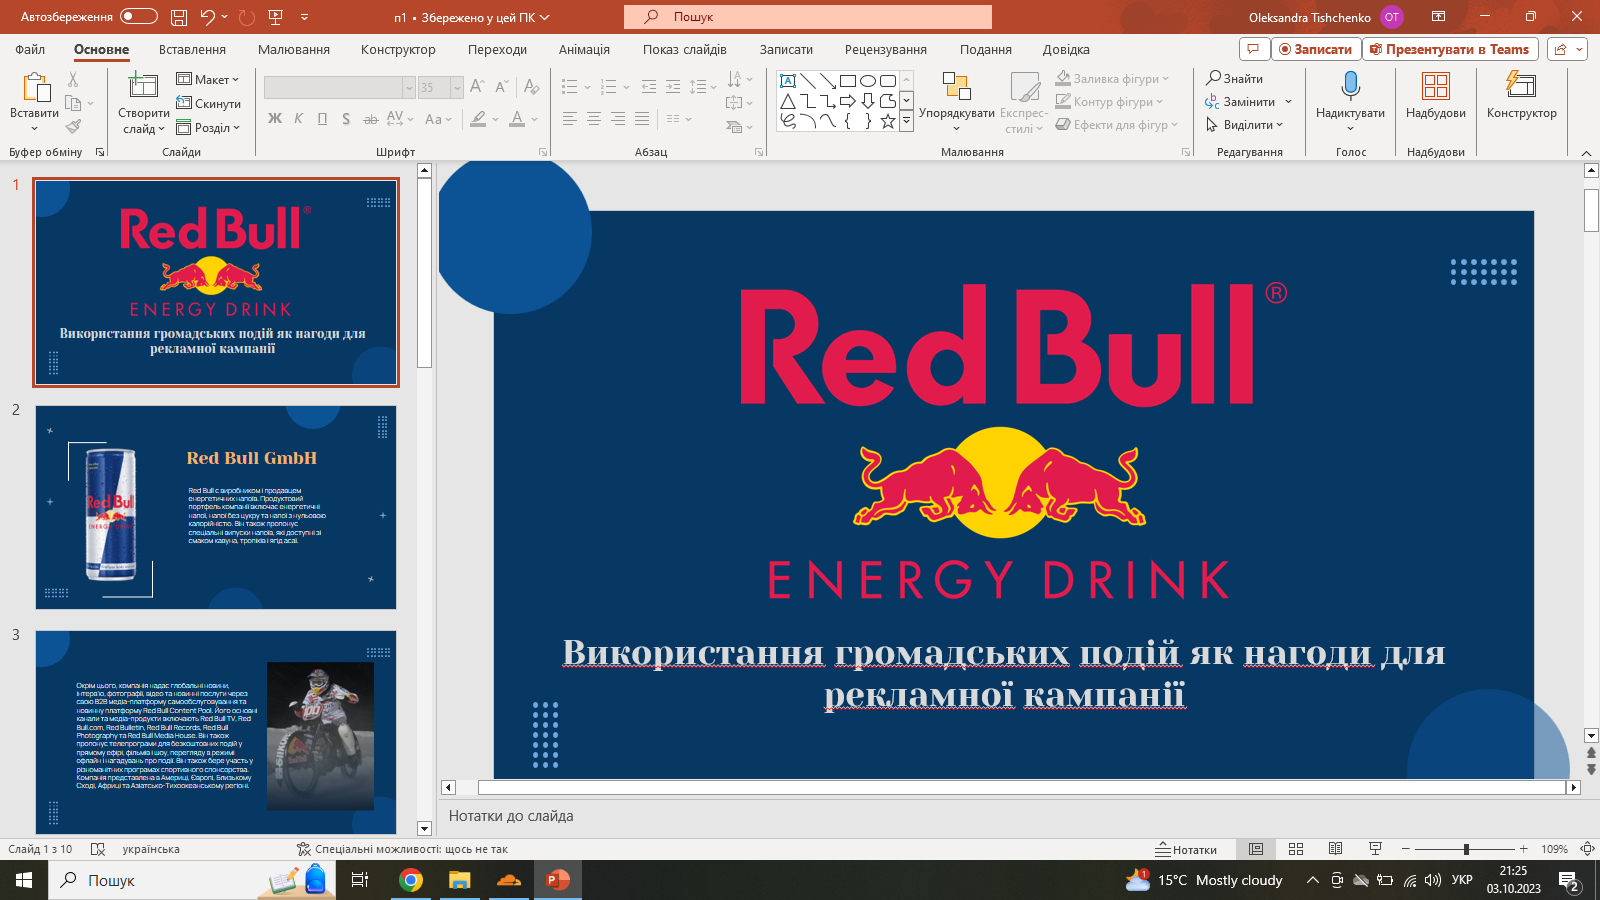
Task: Click Презентувати в Teams button
Action: (x=1449, y=49)
